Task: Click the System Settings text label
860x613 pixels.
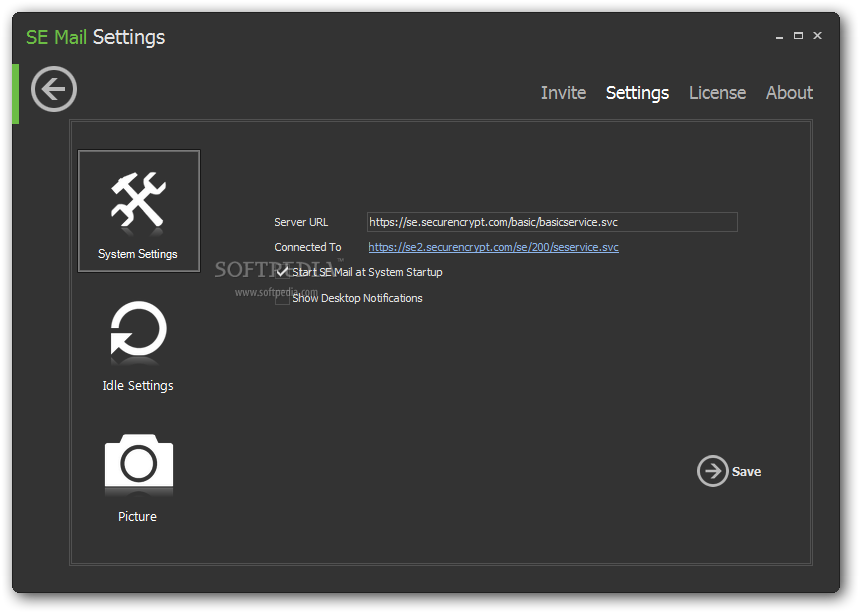Action: click(138, 254)
